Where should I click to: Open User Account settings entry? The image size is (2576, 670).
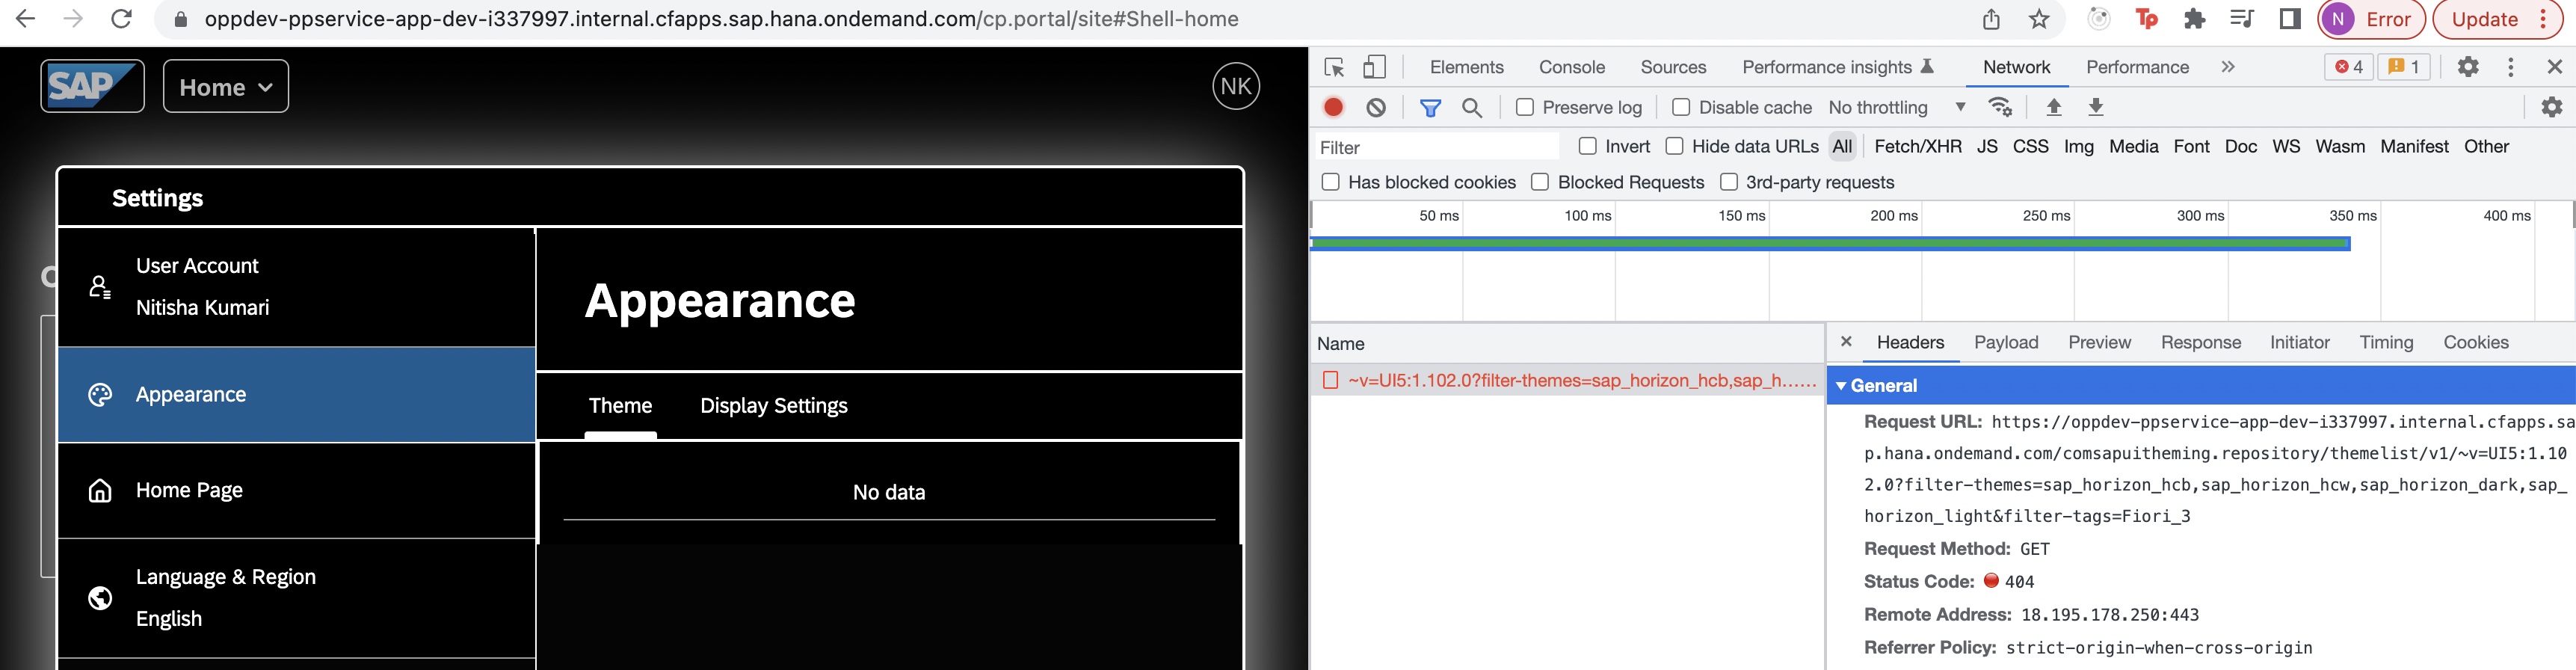(x=297, y=287)
